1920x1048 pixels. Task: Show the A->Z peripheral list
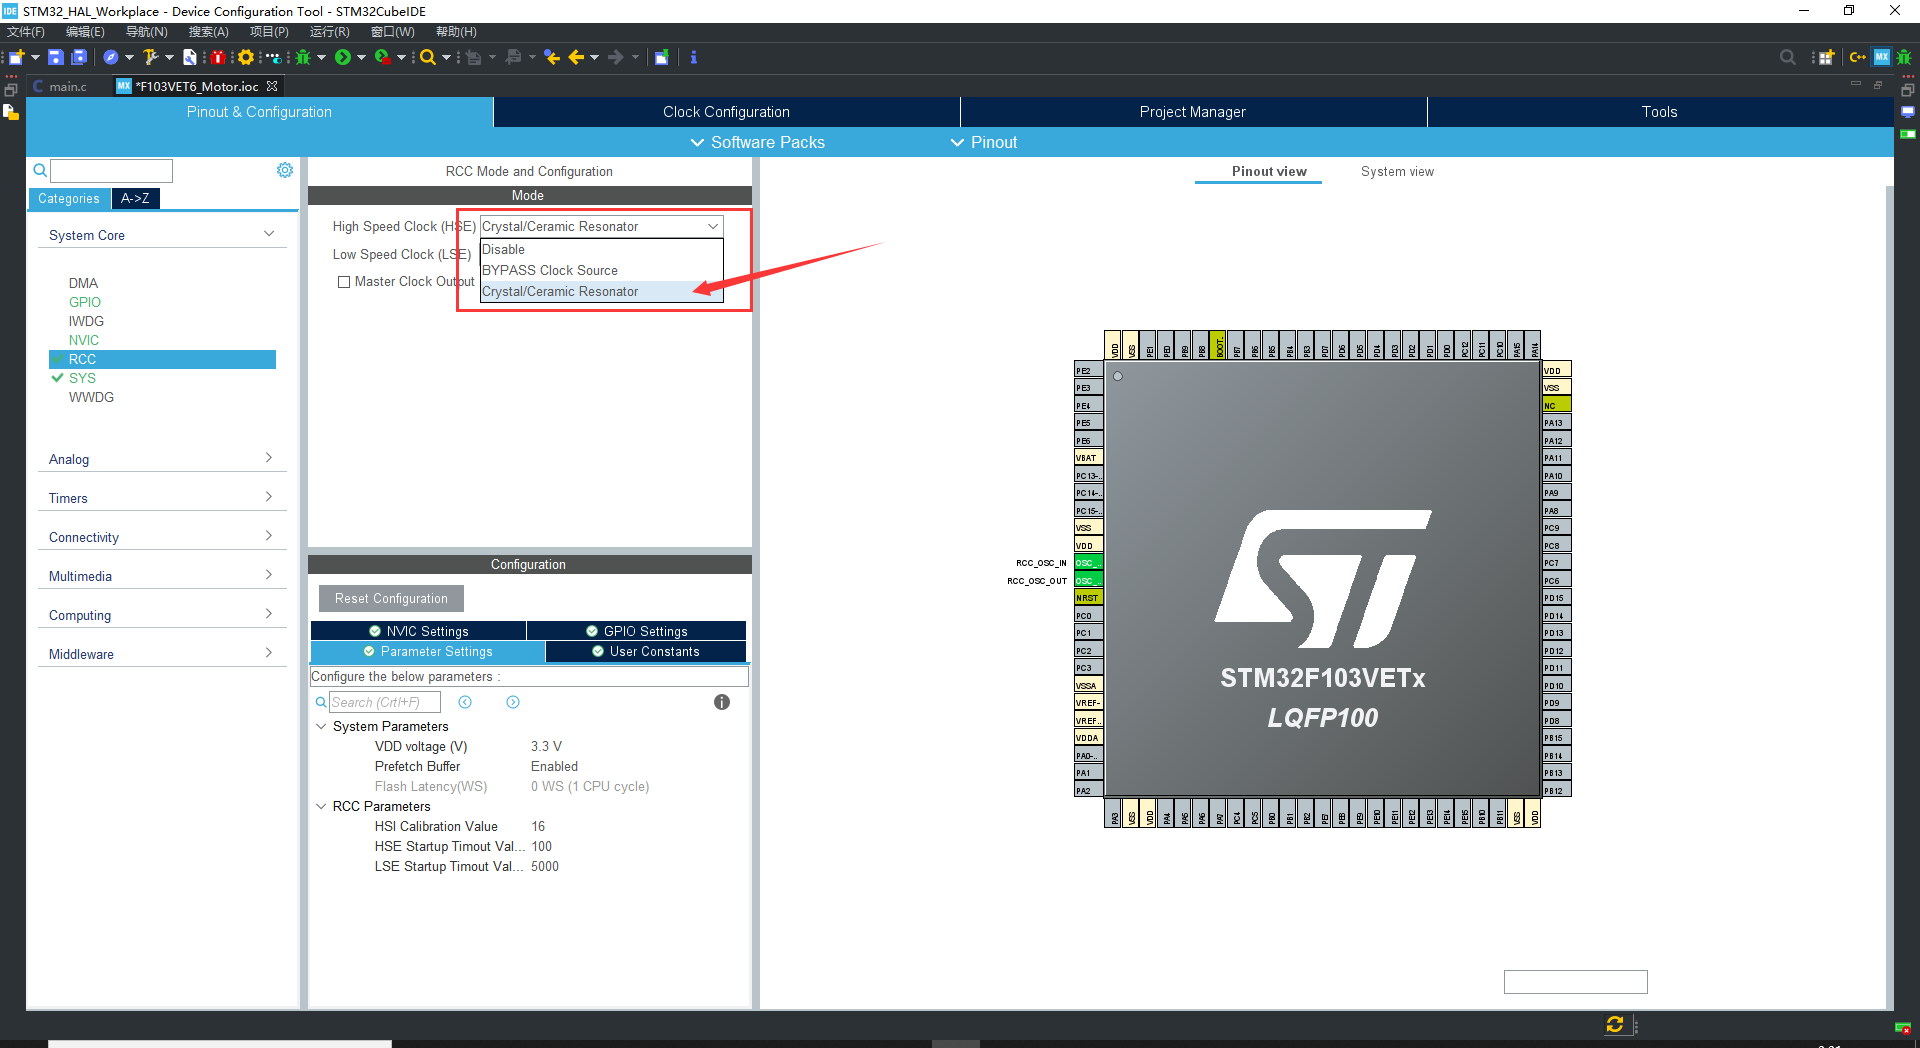pos(135,198)
